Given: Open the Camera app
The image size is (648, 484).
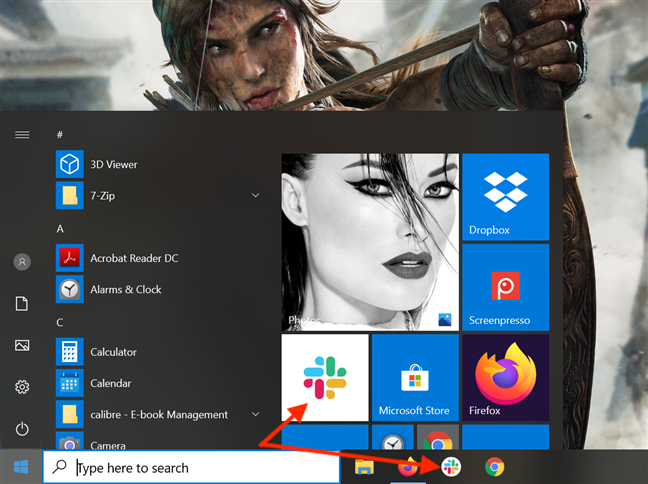Looking at the screenshot, I should coord(159,441).
